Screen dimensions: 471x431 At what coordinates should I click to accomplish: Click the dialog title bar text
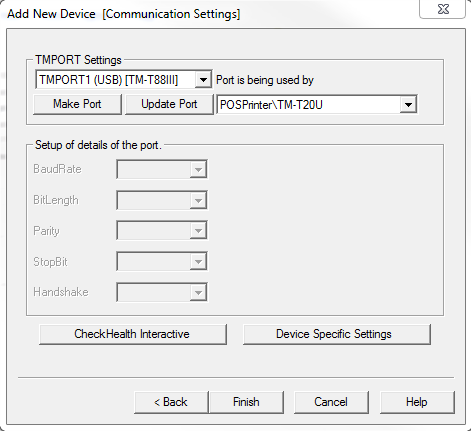124,14
